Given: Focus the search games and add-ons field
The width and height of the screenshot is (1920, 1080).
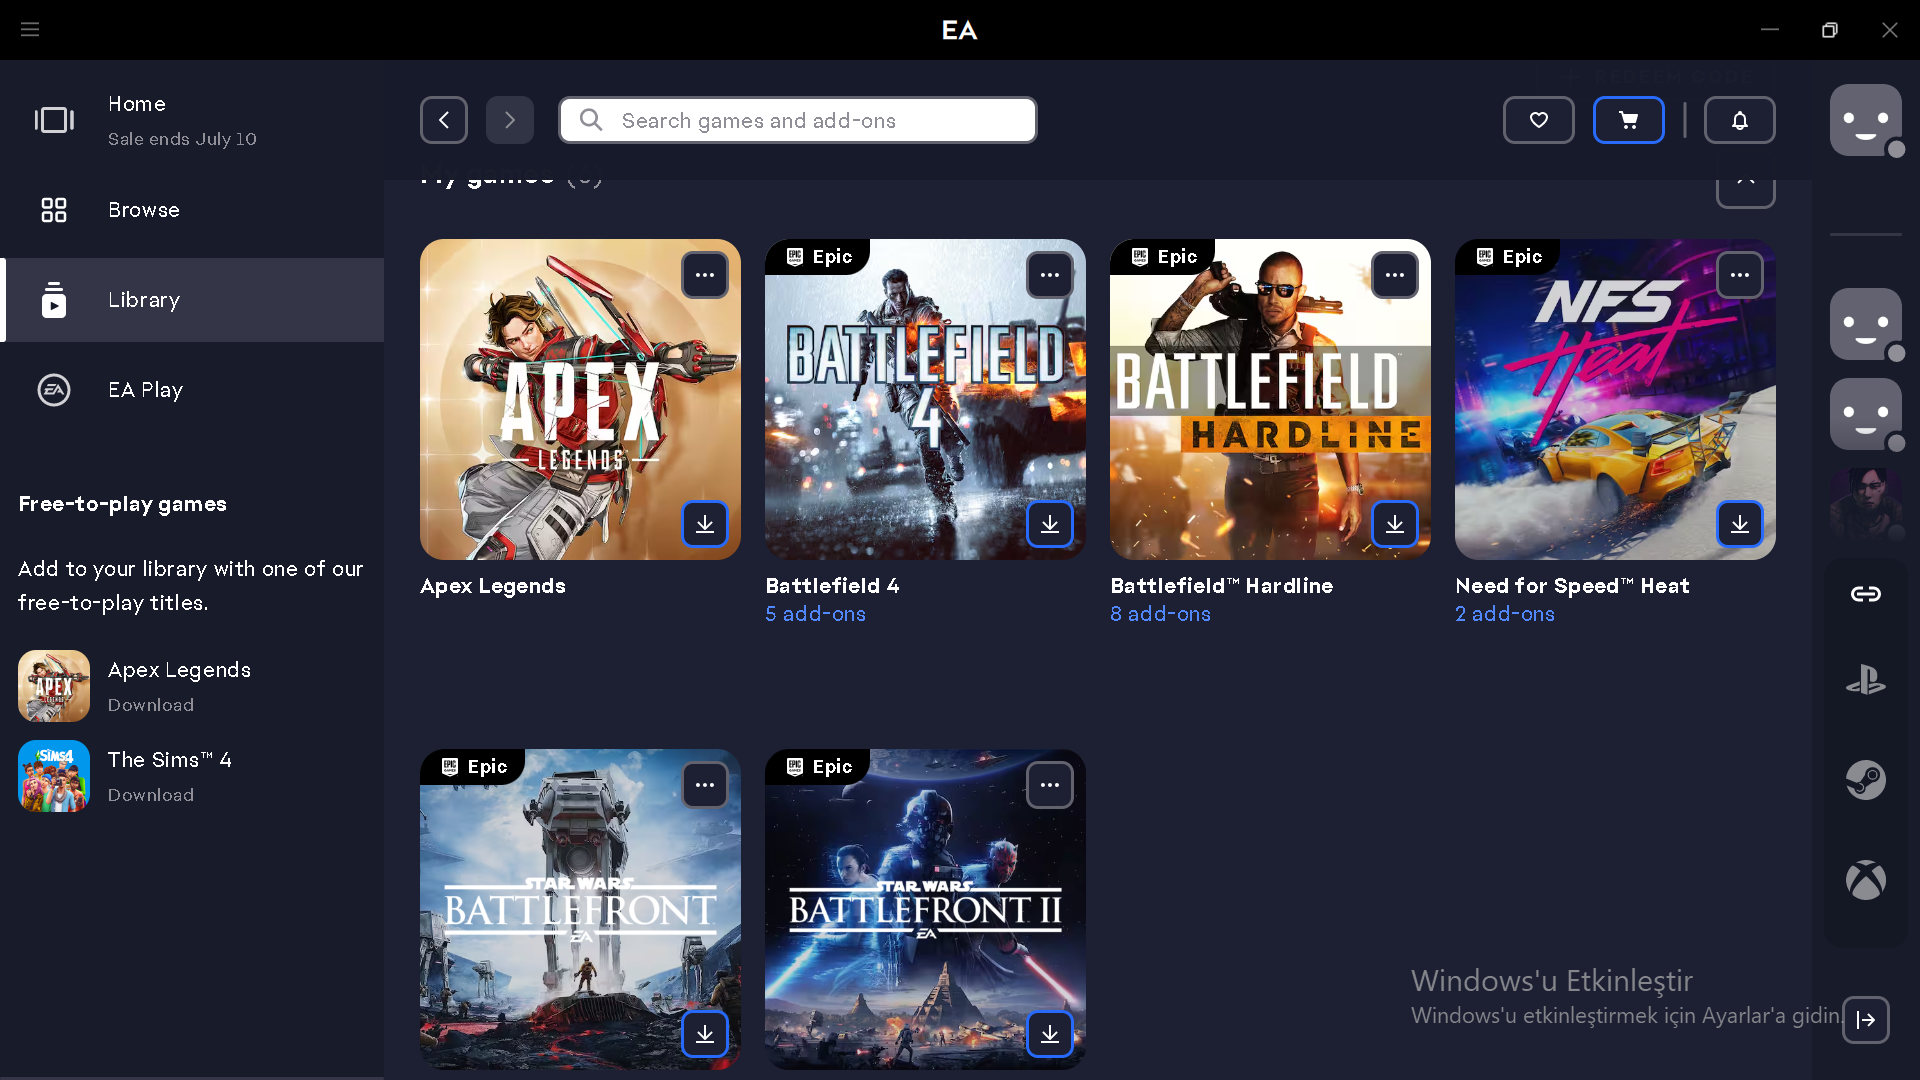Looking at the screenshot, I should [x=798, y=120].
